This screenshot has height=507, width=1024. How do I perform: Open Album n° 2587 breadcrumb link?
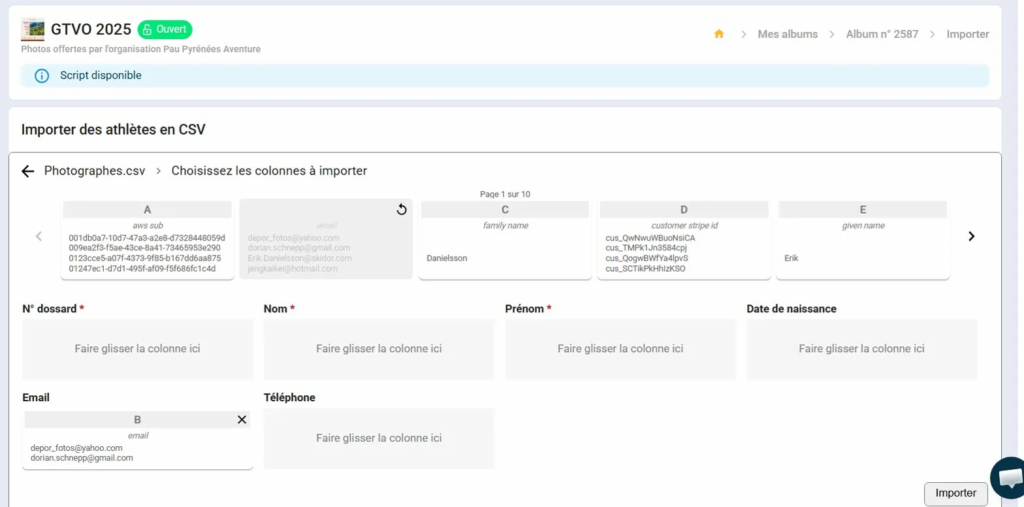881,34
